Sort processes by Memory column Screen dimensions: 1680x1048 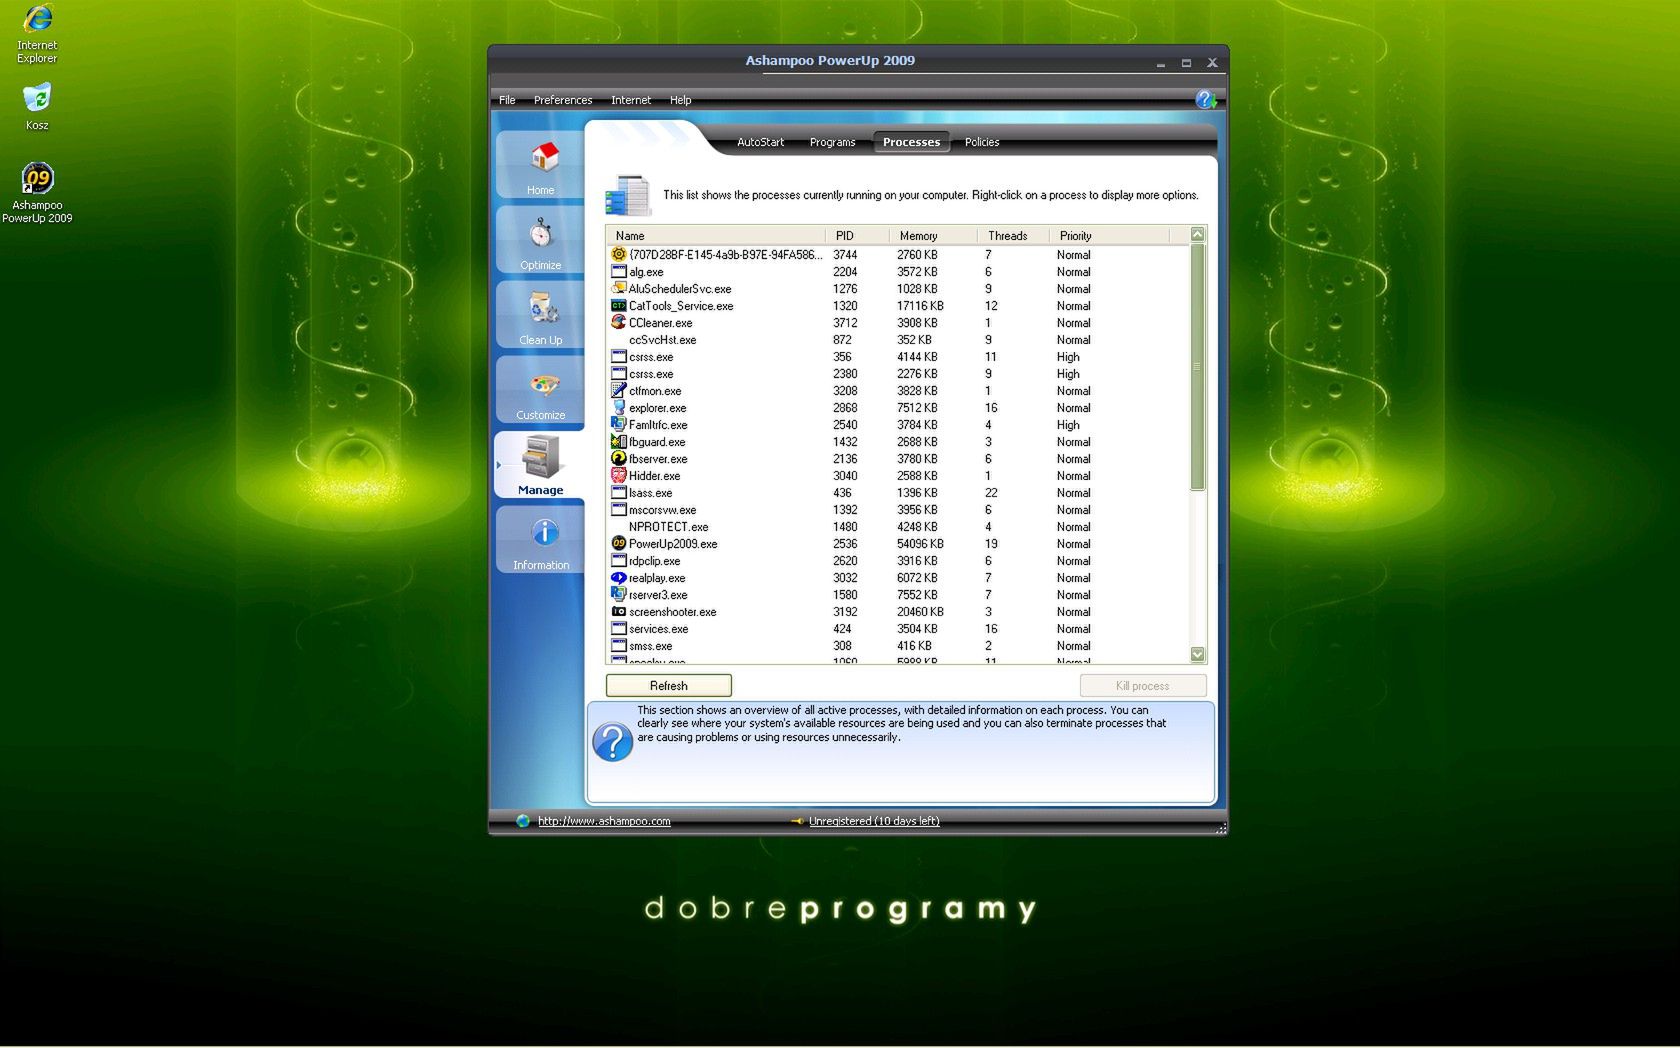[933, 235]
